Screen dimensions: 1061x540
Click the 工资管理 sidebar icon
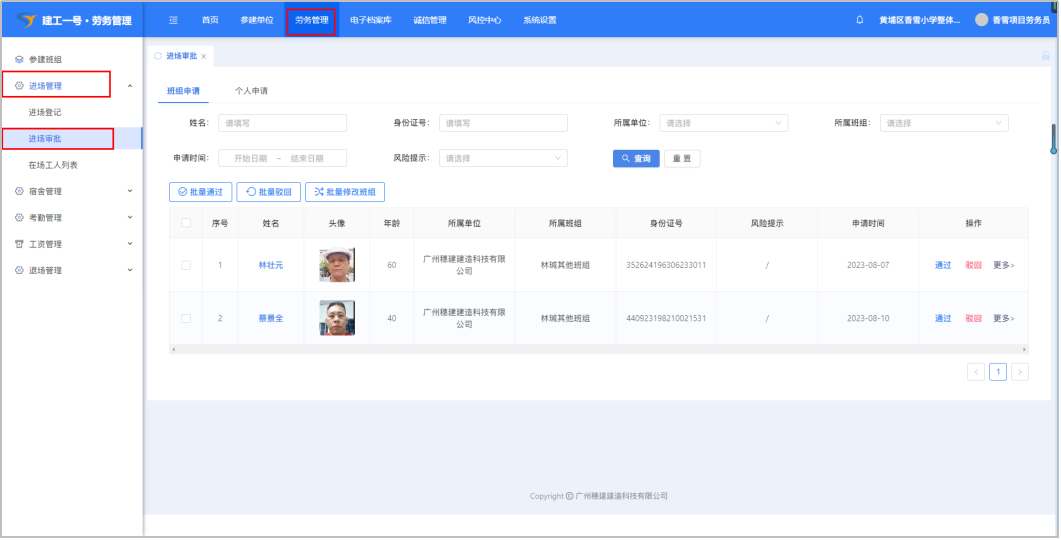click(x=19, y=244)
